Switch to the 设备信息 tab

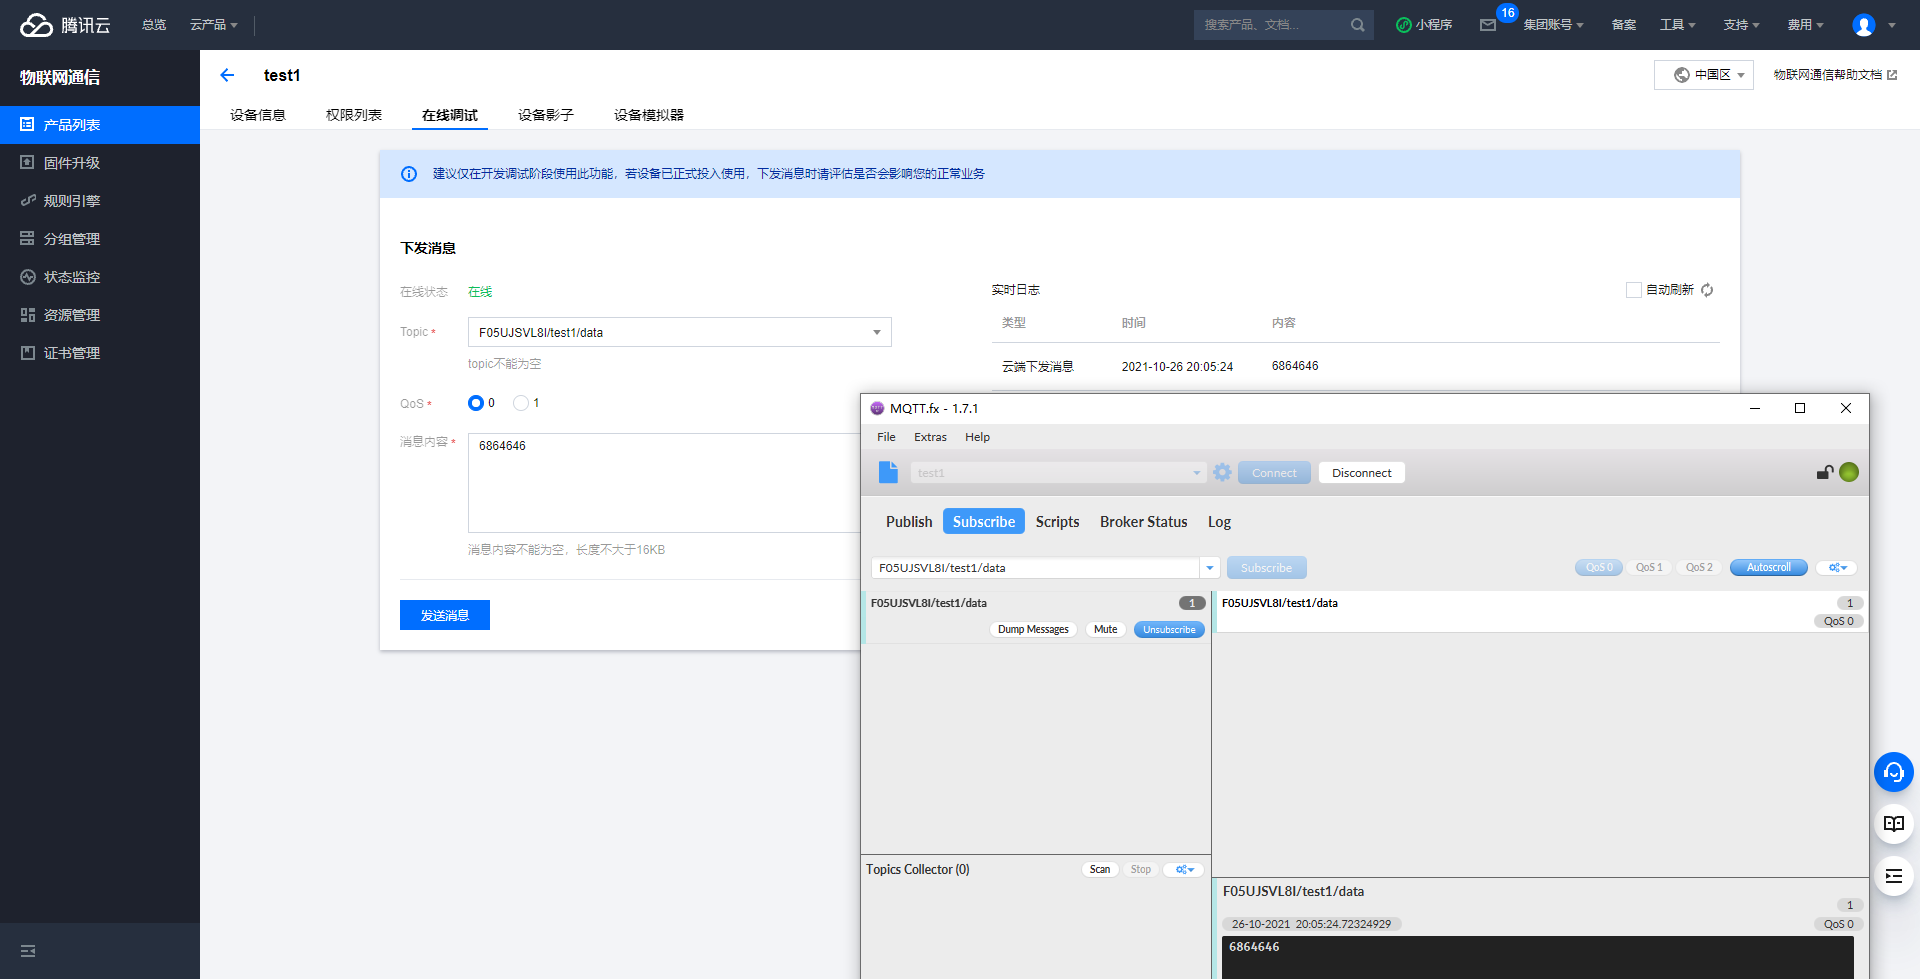point(258,115)
